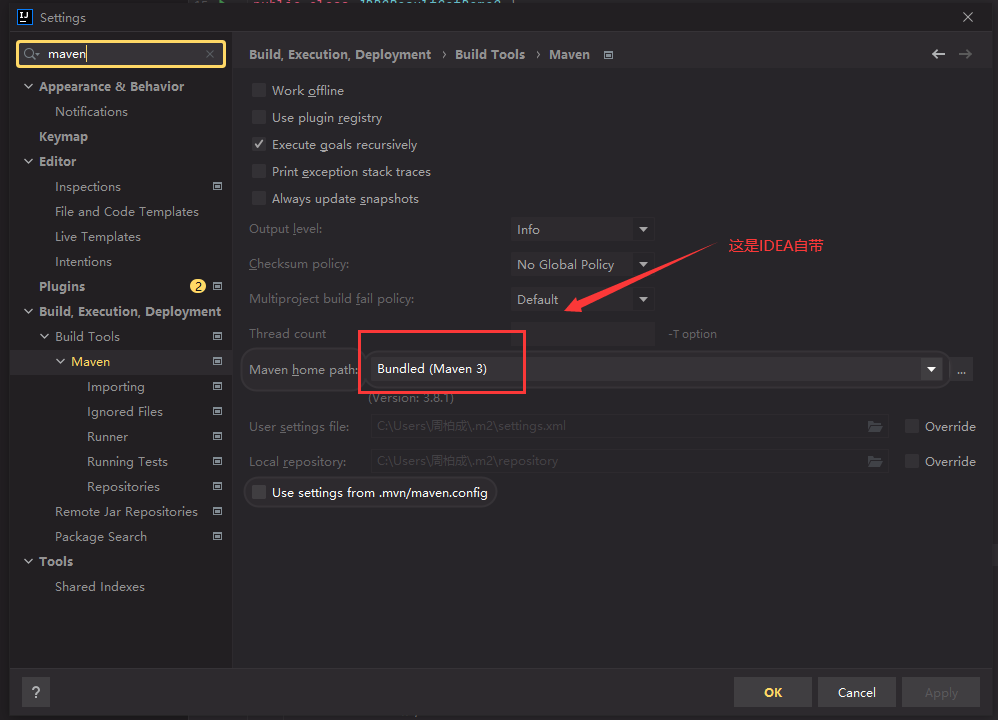This screenshot has width=998, height=720.
Task: Click the Apply button
Action: pos(941,692)
